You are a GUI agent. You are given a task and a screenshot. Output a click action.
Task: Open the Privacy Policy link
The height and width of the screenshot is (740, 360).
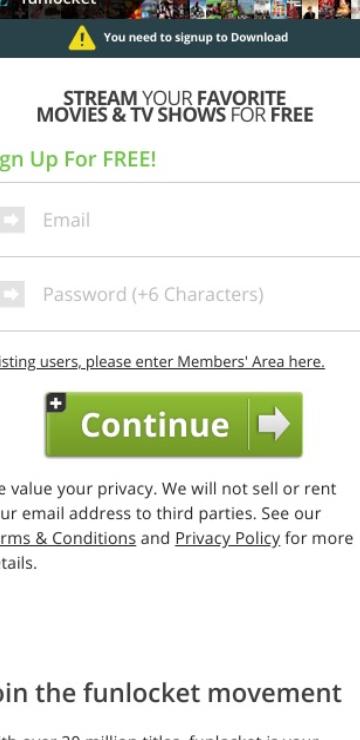(x=227, y=538)
